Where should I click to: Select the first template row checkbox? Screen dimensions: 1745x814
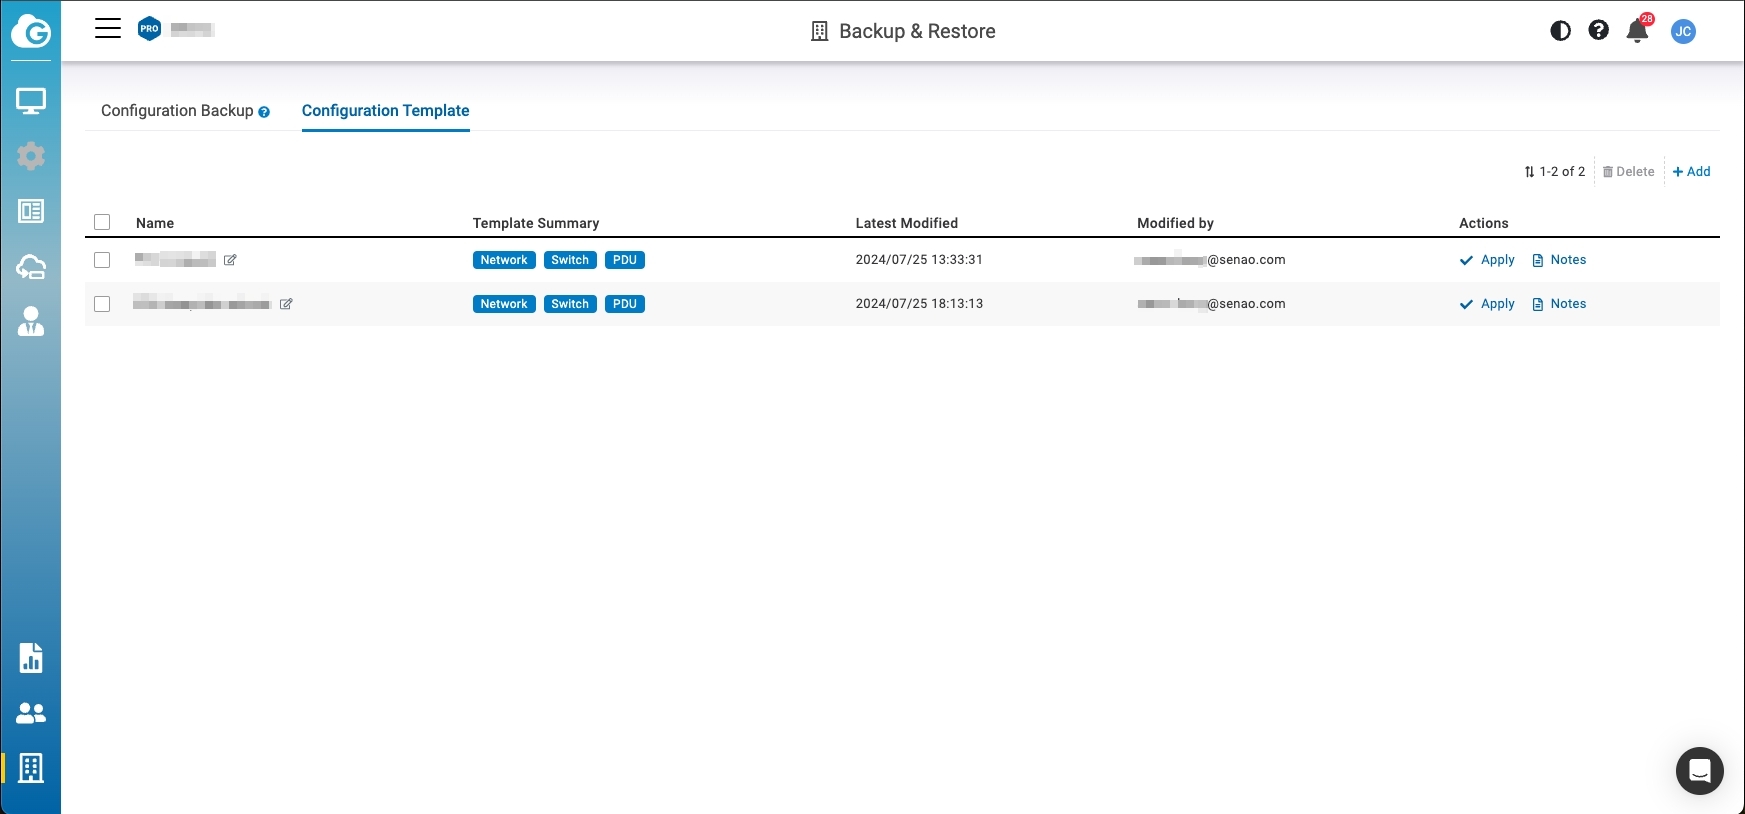point(102,260)
